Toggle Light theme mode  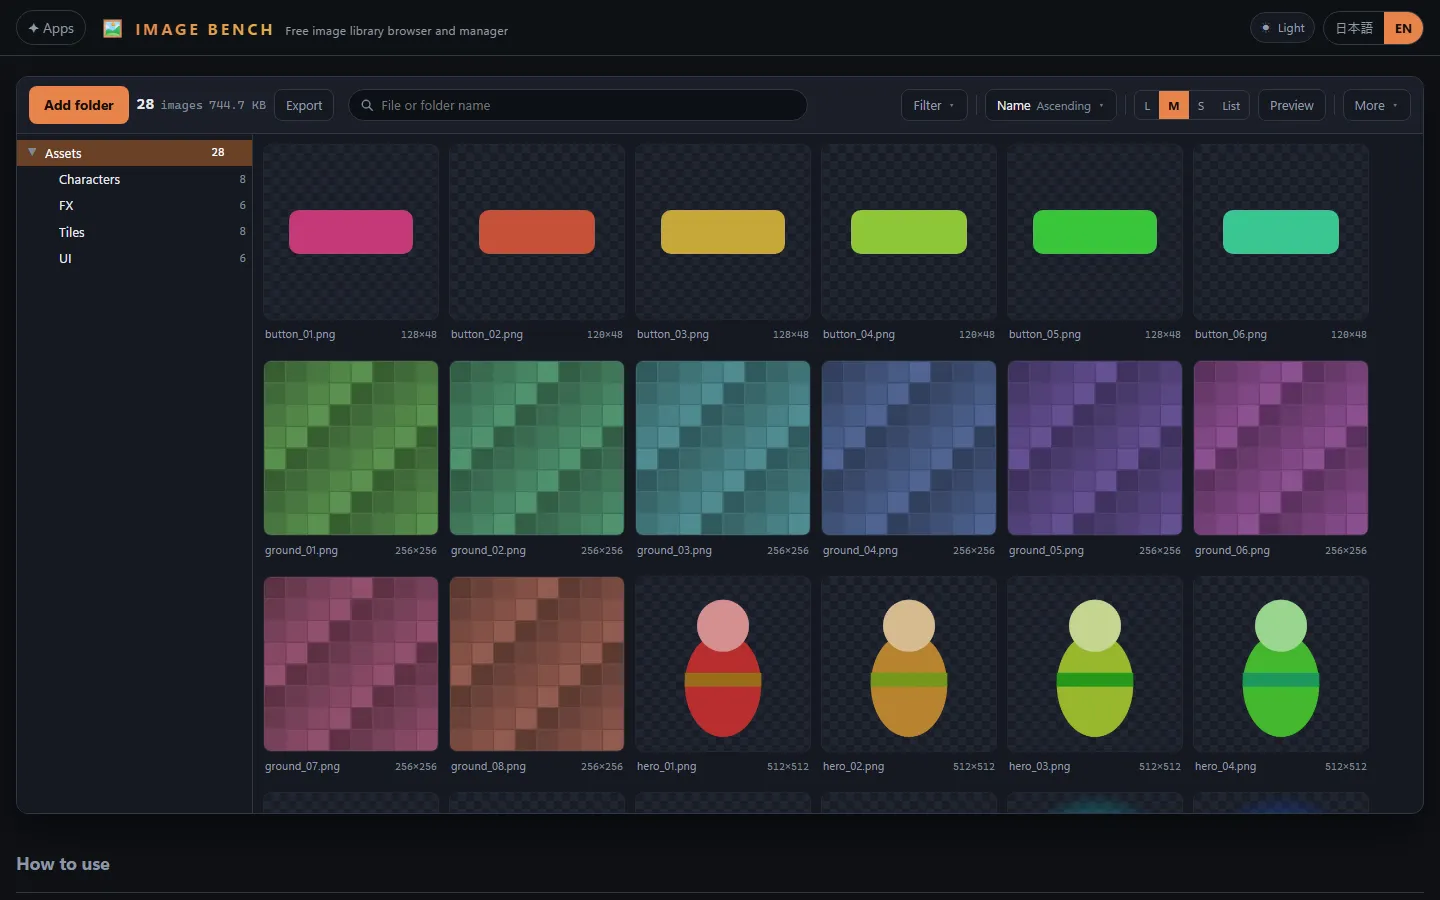point(1282,28)
